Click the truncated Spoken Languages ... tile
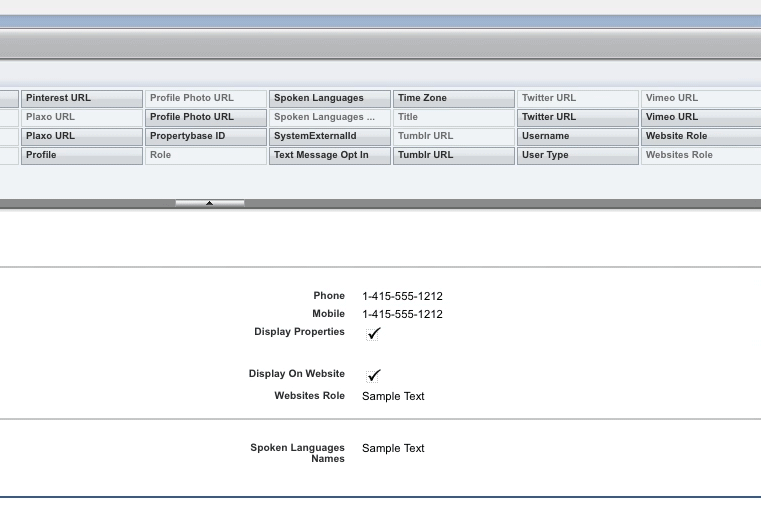The height and width of the screenshot is (517, 761). pyautogui.click(x=330, y=117)
